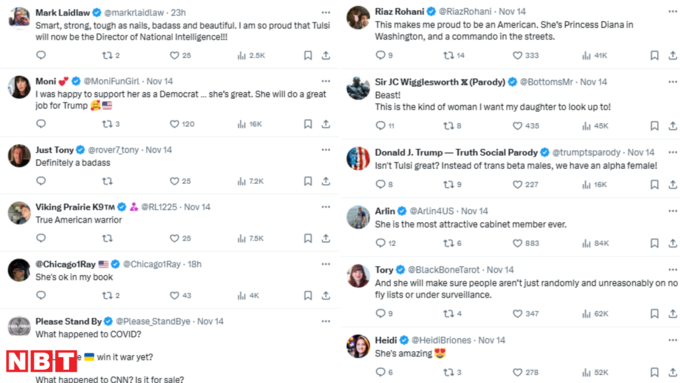Bookmark @Chicago1Ray's tweet

pyautogui.click(x=308, y=295)
